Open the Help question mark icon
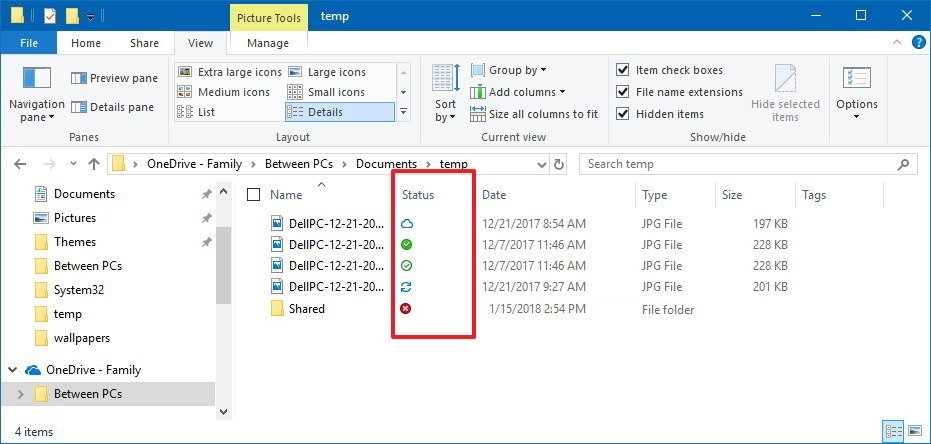The width and height of the screenshot is (931, 444). point(919,43)
